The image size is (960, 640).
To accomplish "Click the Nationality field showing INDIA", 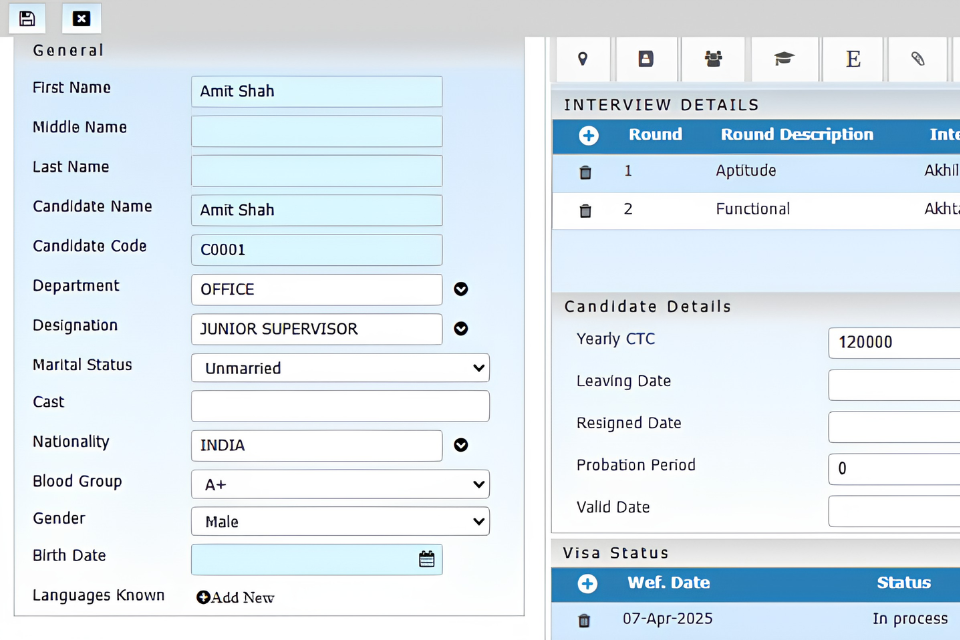I will click(x=317, y=445).
